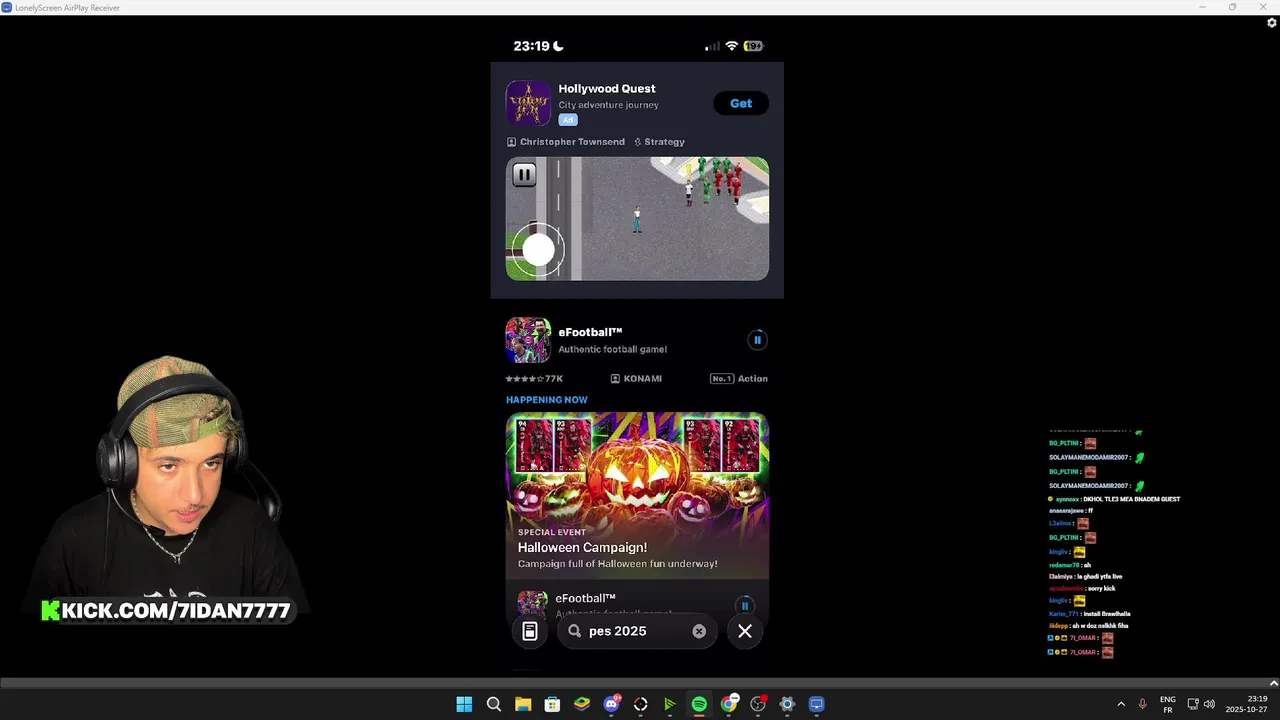Screen dimensions: 1280x720
Task: Click the 'install Brawlhalla' chat message
Action: click(x=1089, y=614)
